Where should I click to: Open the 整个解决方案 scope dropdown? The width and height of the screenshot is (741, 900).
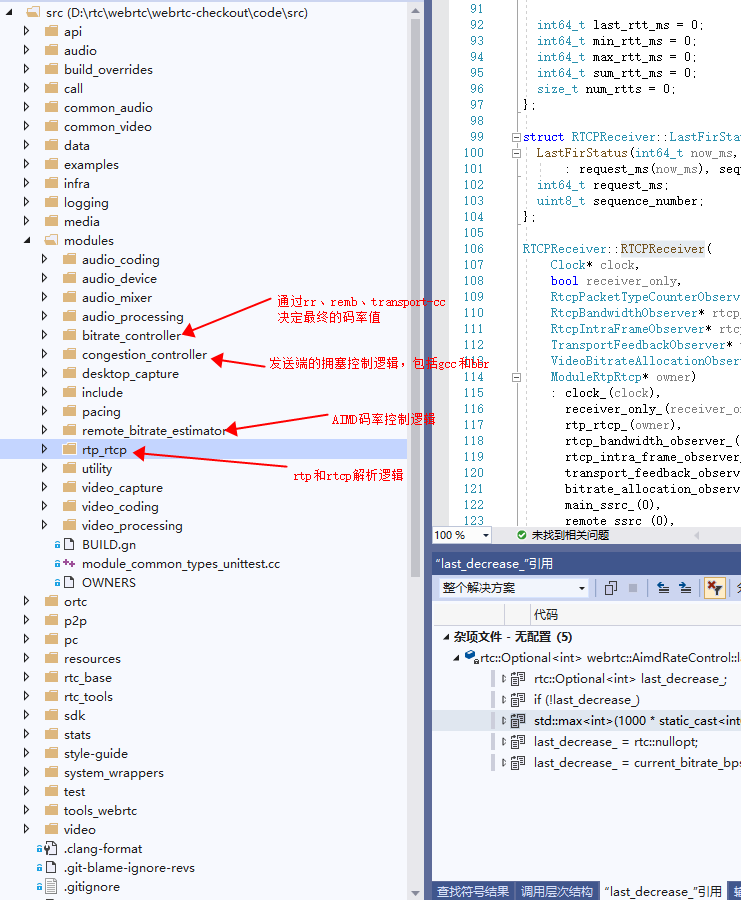513,588
